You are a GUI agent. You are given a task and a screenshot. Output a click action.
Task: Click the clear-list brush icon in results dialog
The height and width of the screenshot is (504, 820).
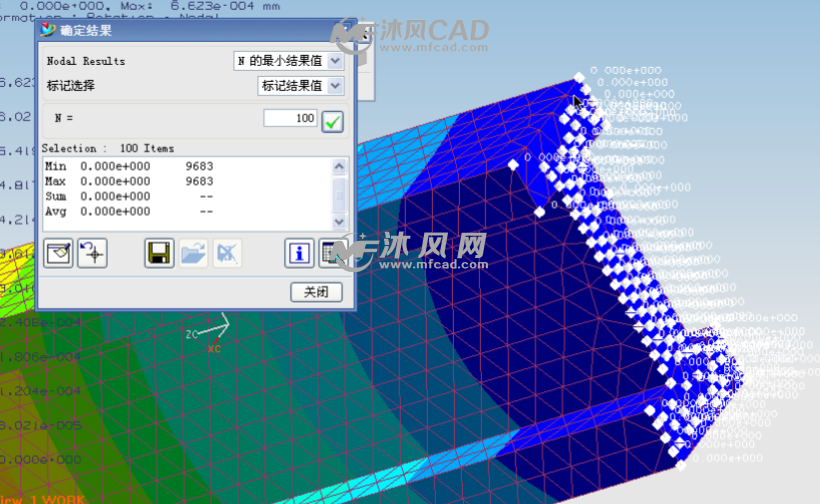coord(58,254)
